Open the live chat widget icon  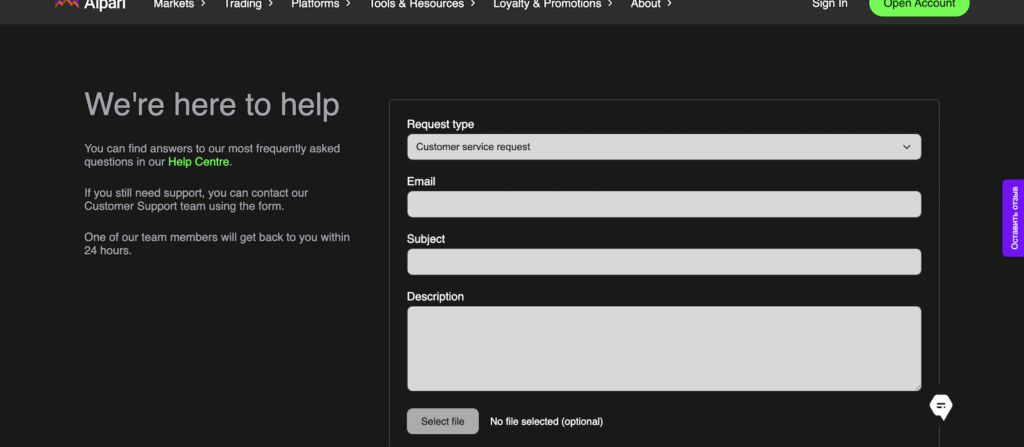(941, 406)
